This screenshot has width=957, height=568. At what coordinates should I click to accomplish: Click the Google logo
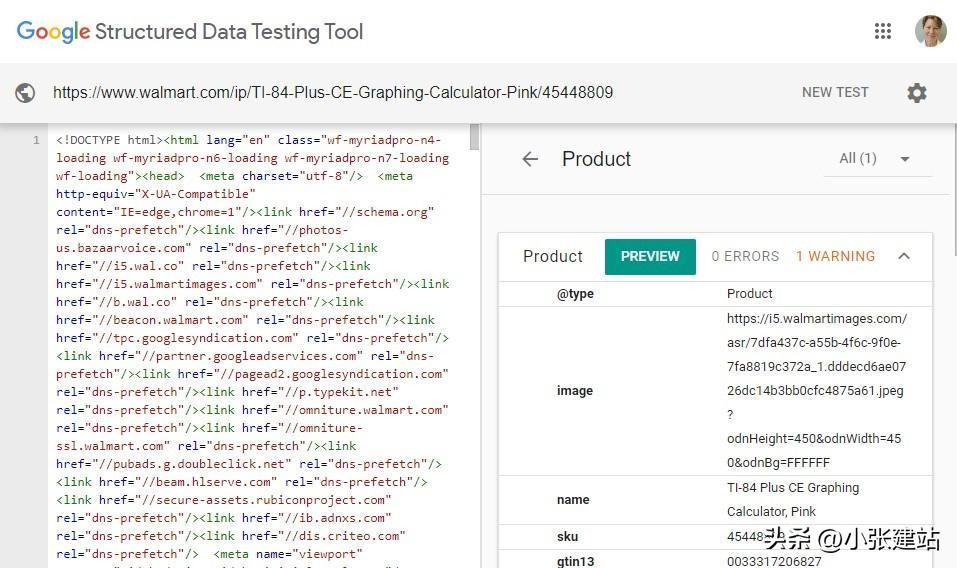tap(53, 31)
